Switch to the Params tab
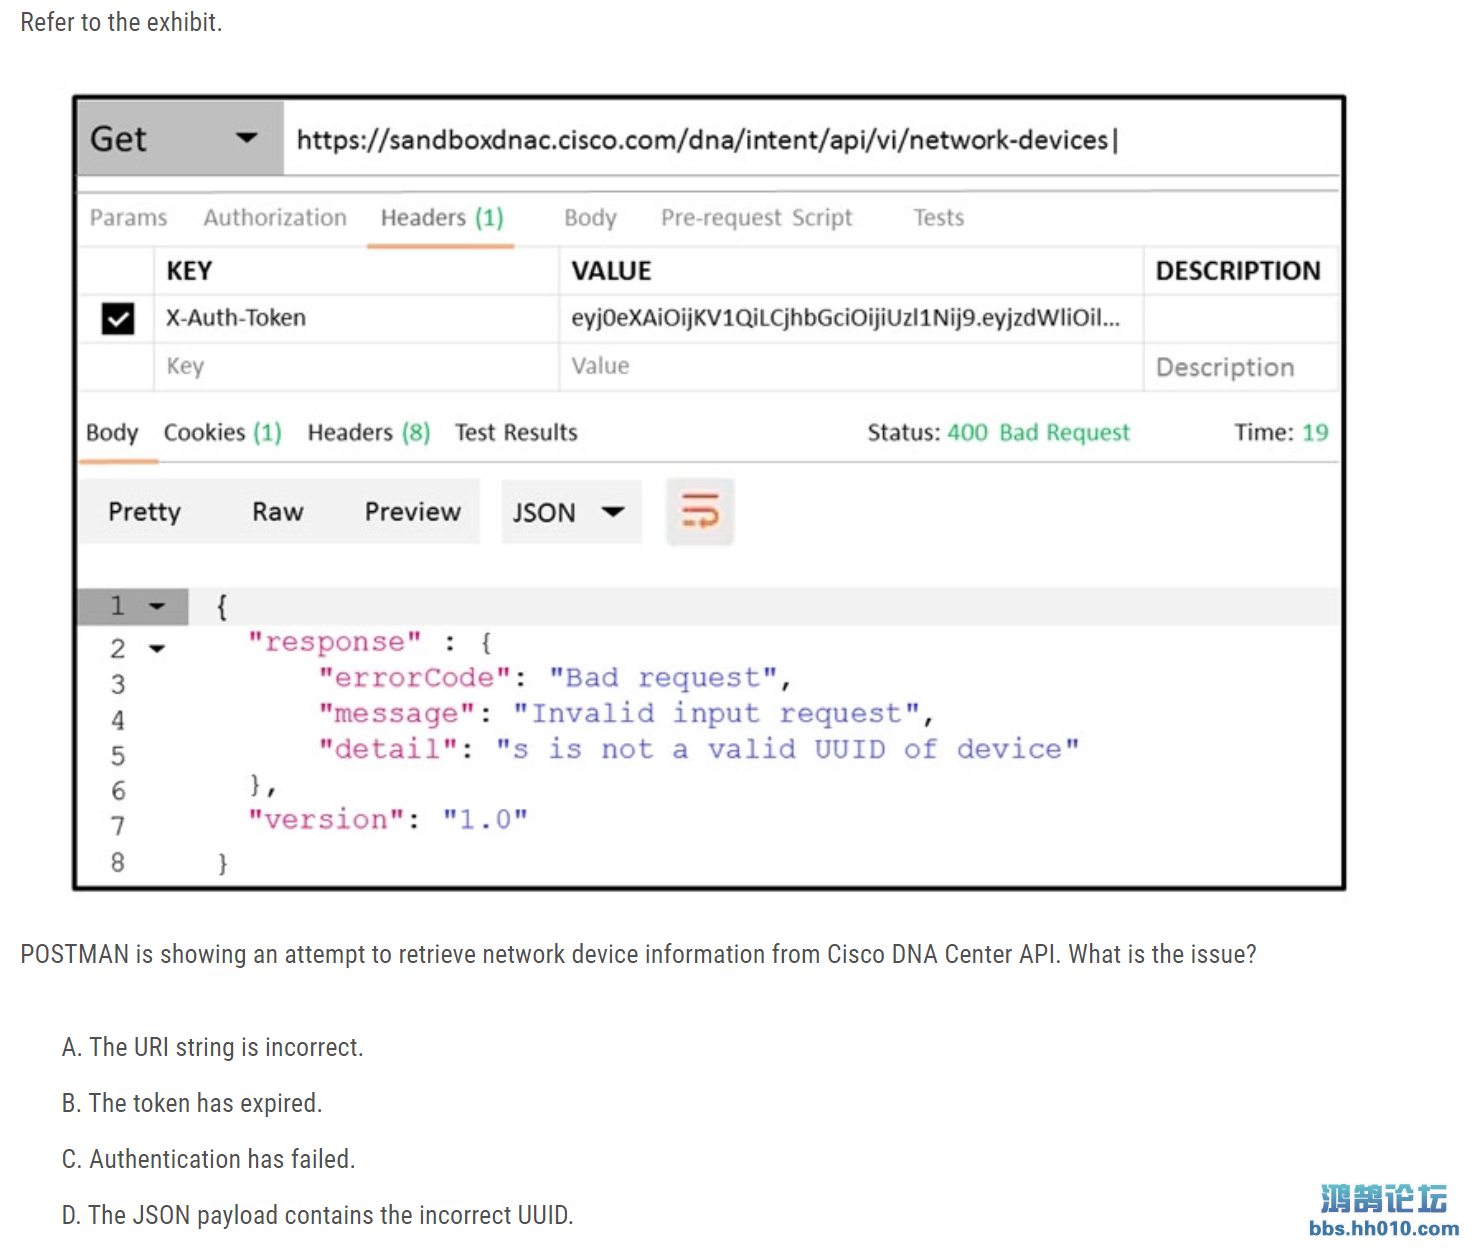The height and width of the screenshot is (1256, 1476). 129,218
